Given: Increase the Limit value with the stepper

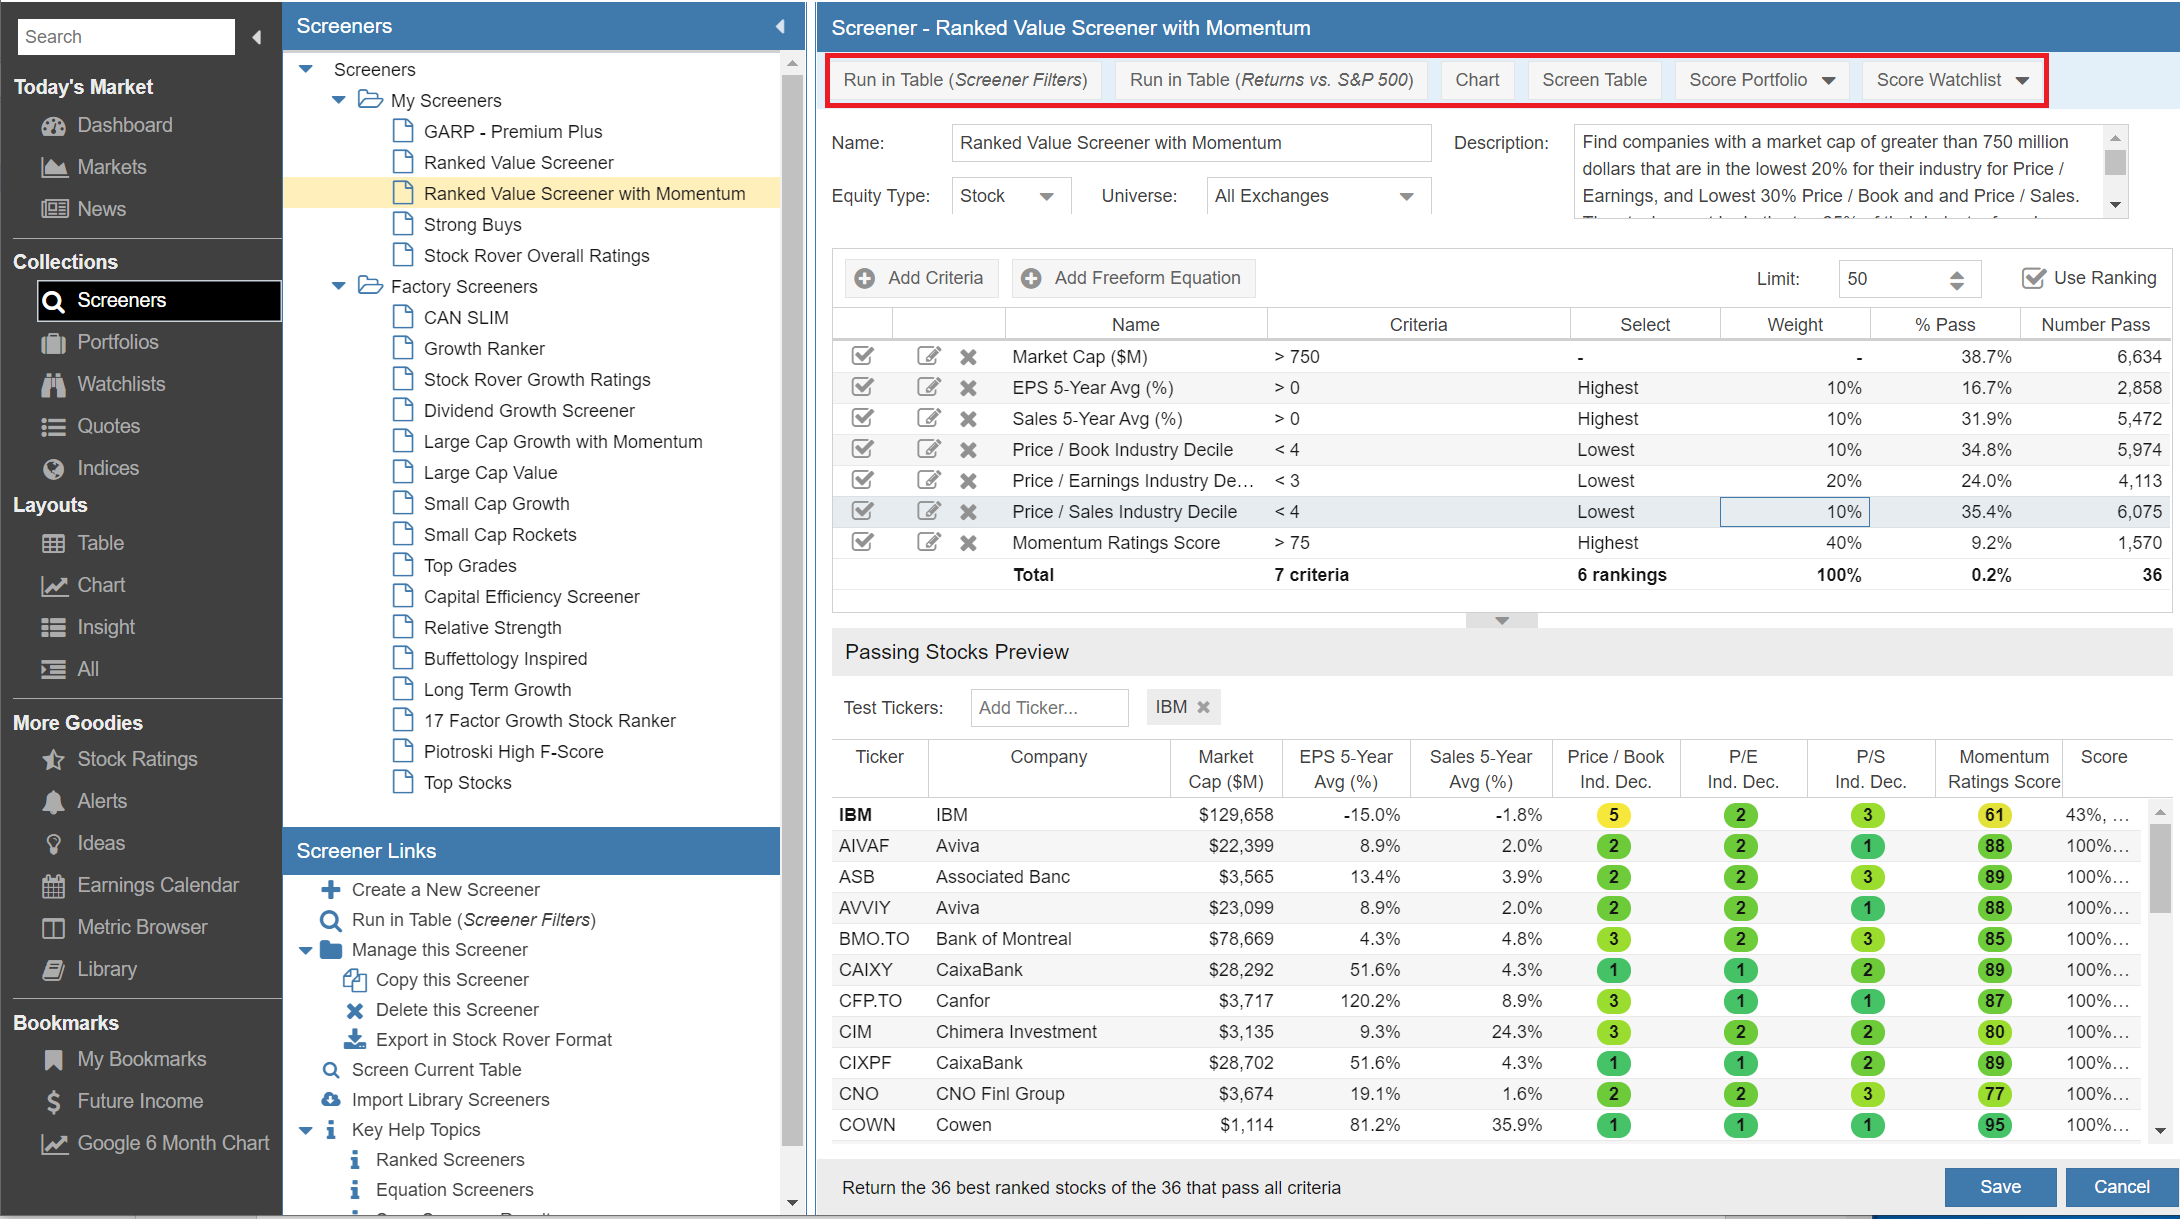Looking at the screenshot, I should pos(1957,273).
